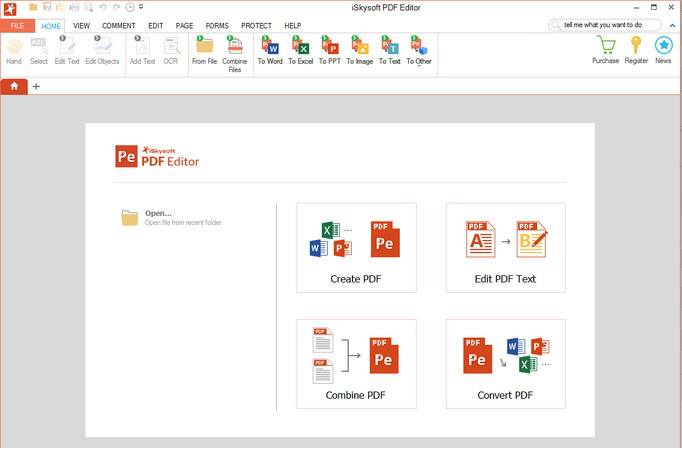Open the Purchase cart icon

point(605,50)
